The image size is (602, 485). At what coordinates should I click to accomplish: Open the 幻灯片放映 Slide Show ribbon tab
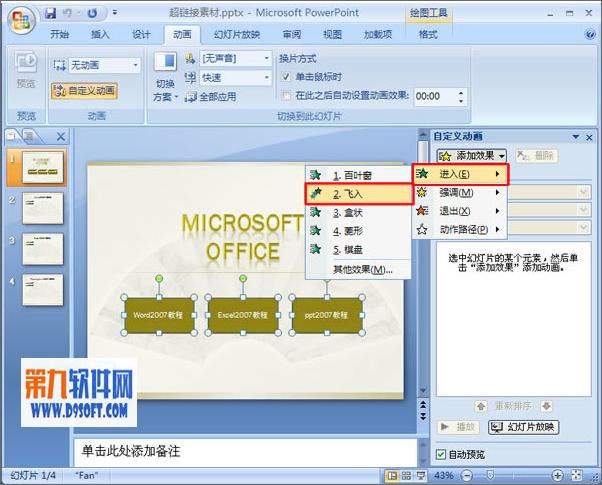tap(237, 35)
